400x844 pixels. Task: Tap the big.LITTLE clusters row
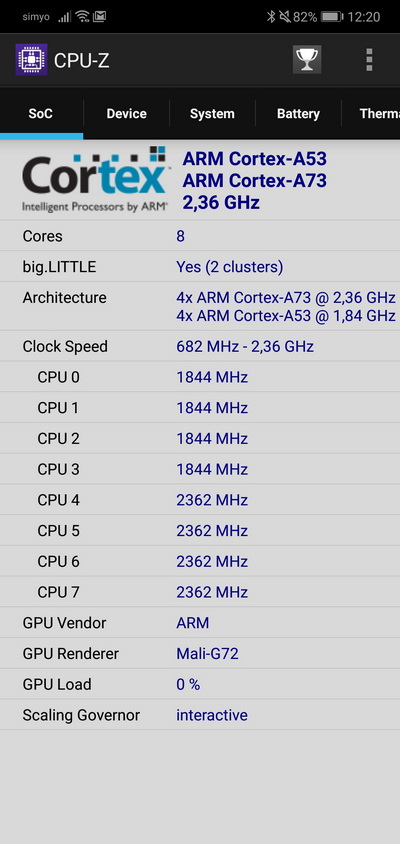pyautogui.click(x=200, y=266)
